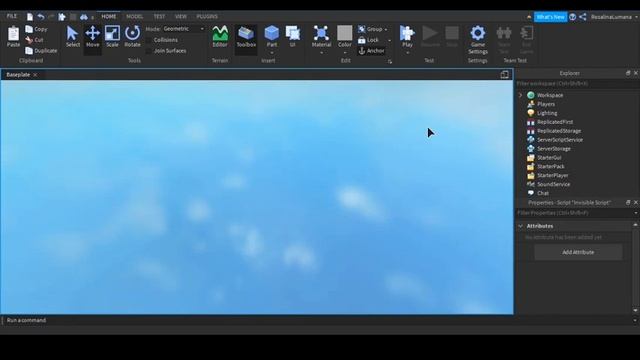Expand the Workspace tree node

[x=520, y=95]
